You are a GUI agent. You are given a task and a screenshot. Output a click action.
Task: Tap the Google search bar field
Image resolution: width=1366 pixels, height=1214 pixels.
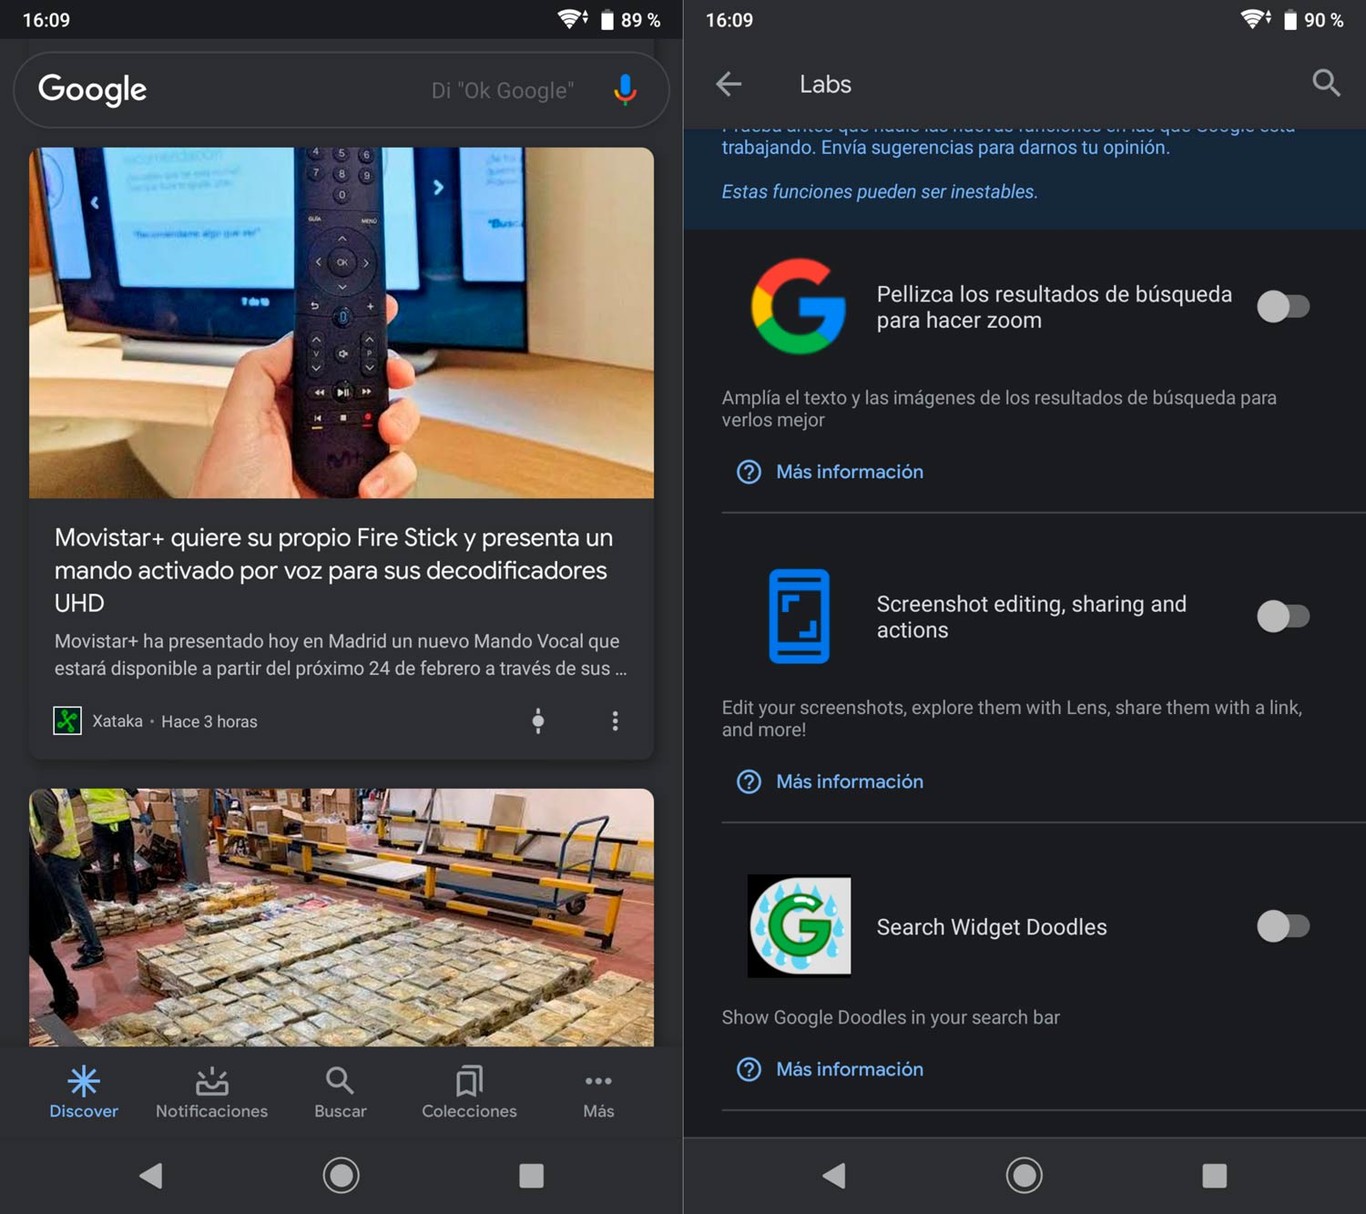[341, 90]
